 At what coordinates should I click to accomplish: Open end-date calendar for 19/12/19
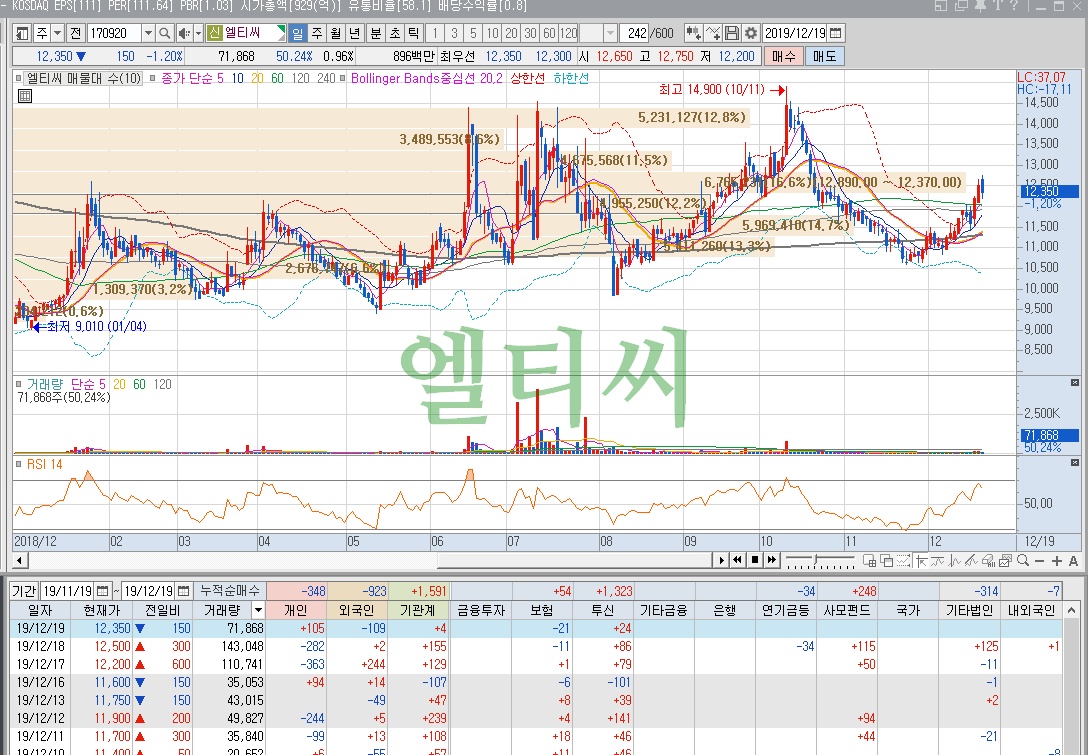(x=183, y=591)
